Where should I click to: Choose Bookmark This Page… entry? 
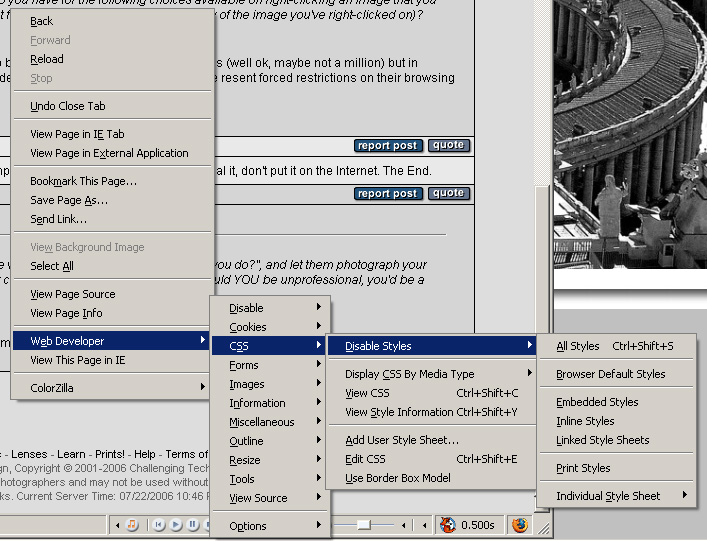coord(112,181)
